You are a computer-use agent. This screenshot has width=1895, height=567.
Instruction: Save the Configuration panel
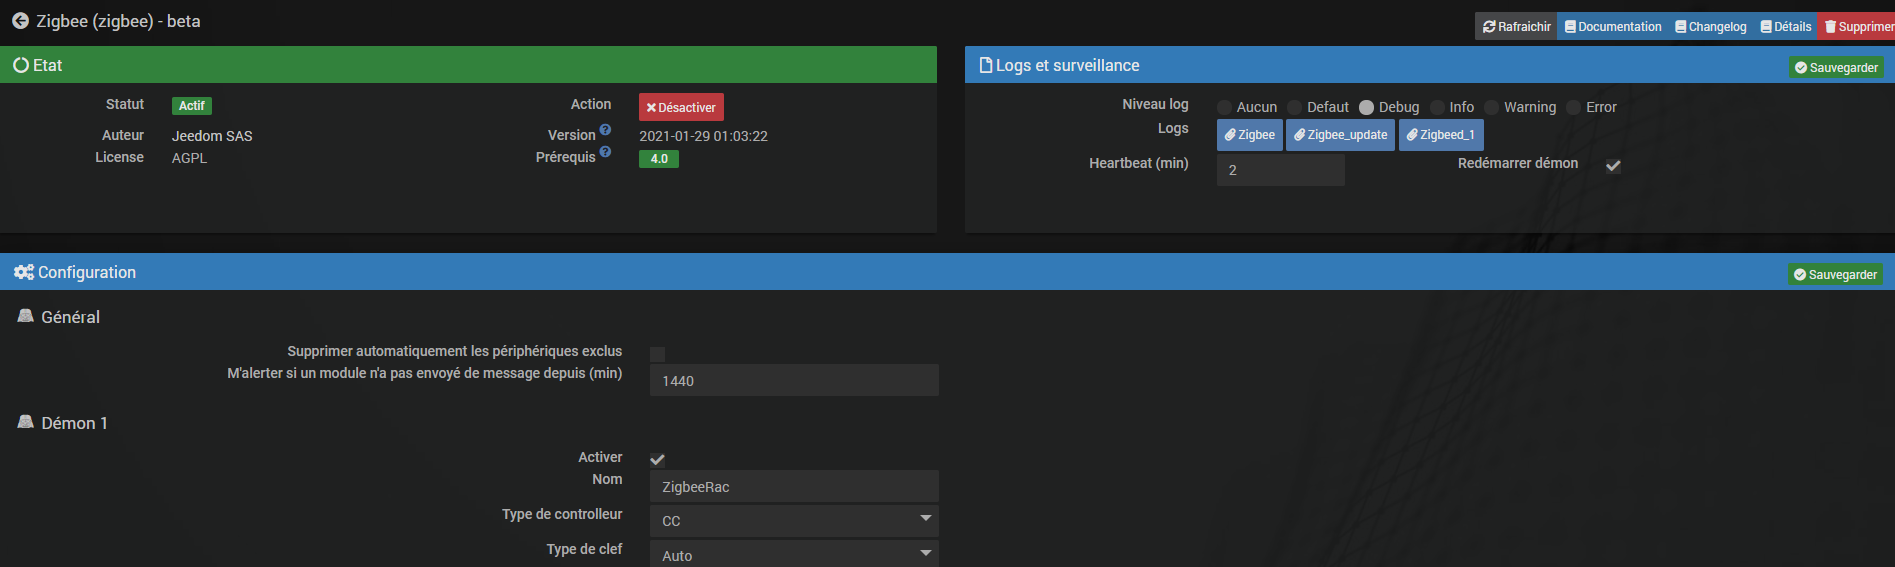pyautogui.click(x=1835, y=275)
